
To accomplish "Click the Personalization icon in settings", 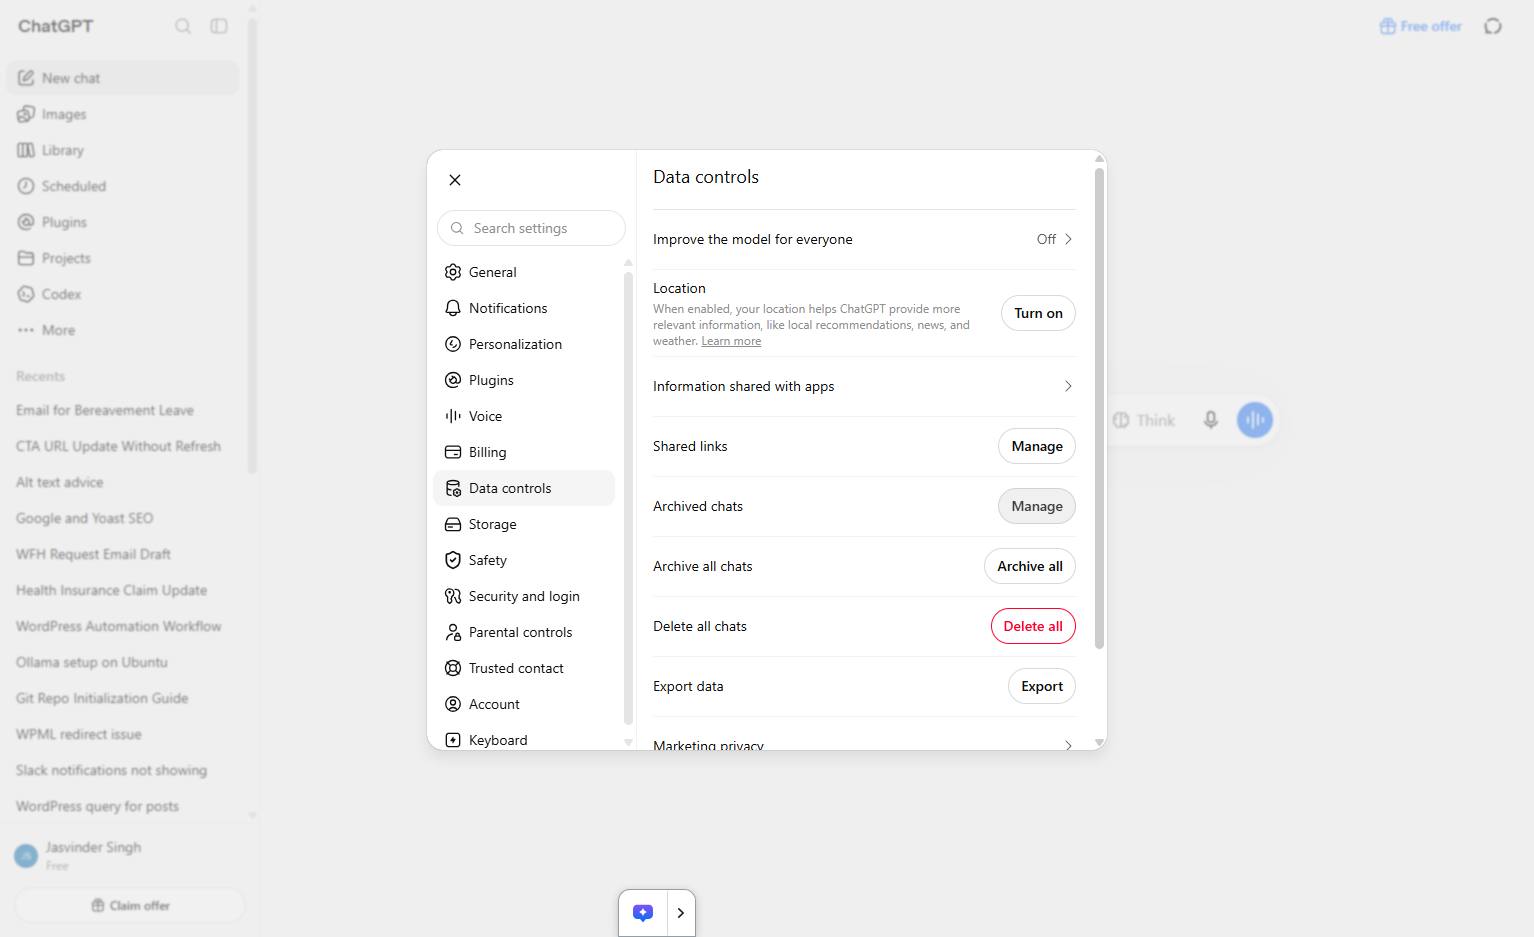I will click(x=453, y=344).
